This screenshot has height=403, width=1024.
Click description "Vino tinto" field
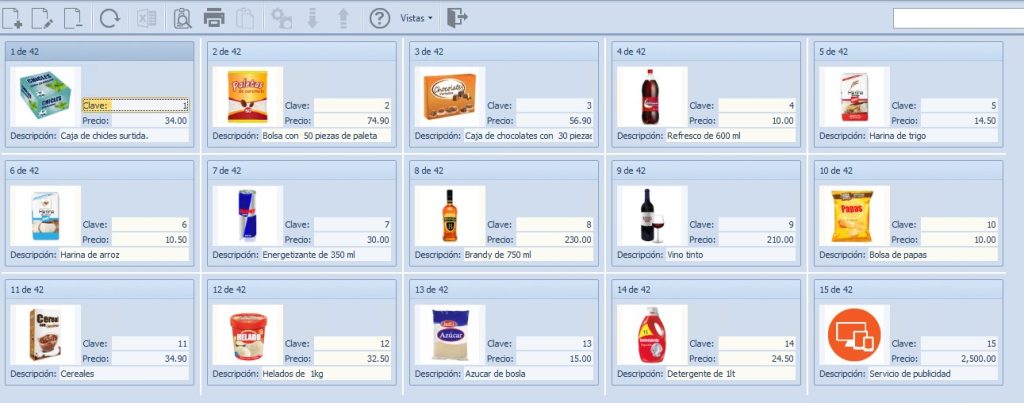click(730, 255)
